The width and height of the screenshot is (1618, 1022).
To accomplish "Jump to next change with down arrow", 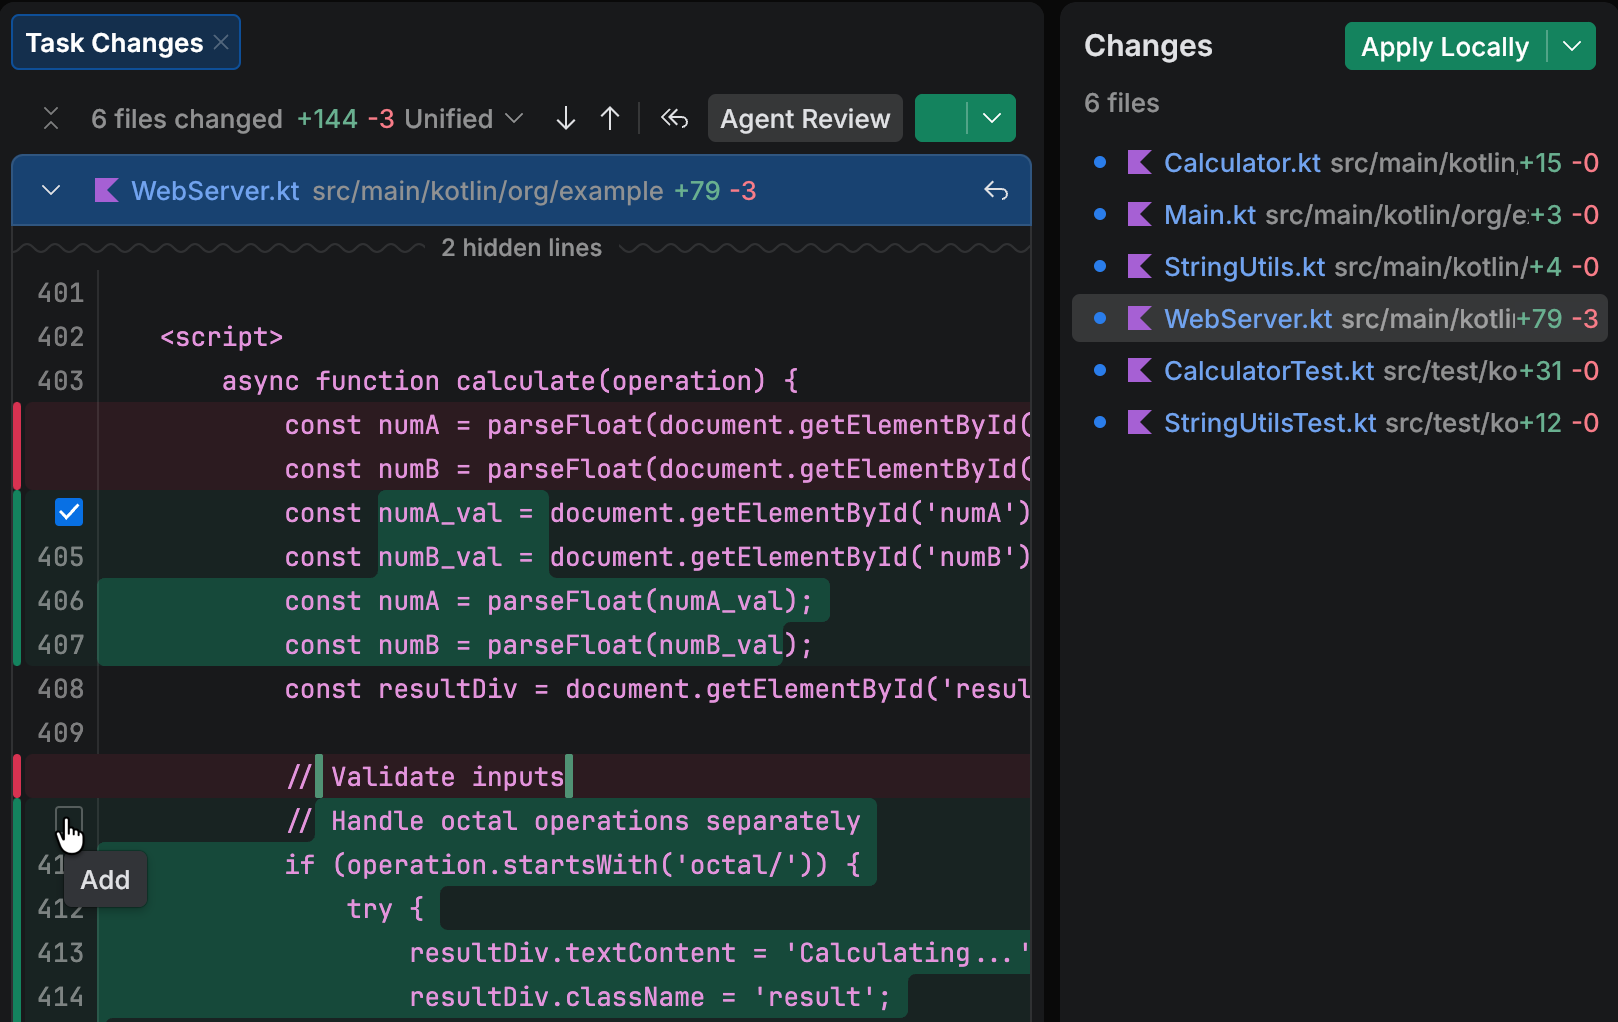I will pos(566,119).
